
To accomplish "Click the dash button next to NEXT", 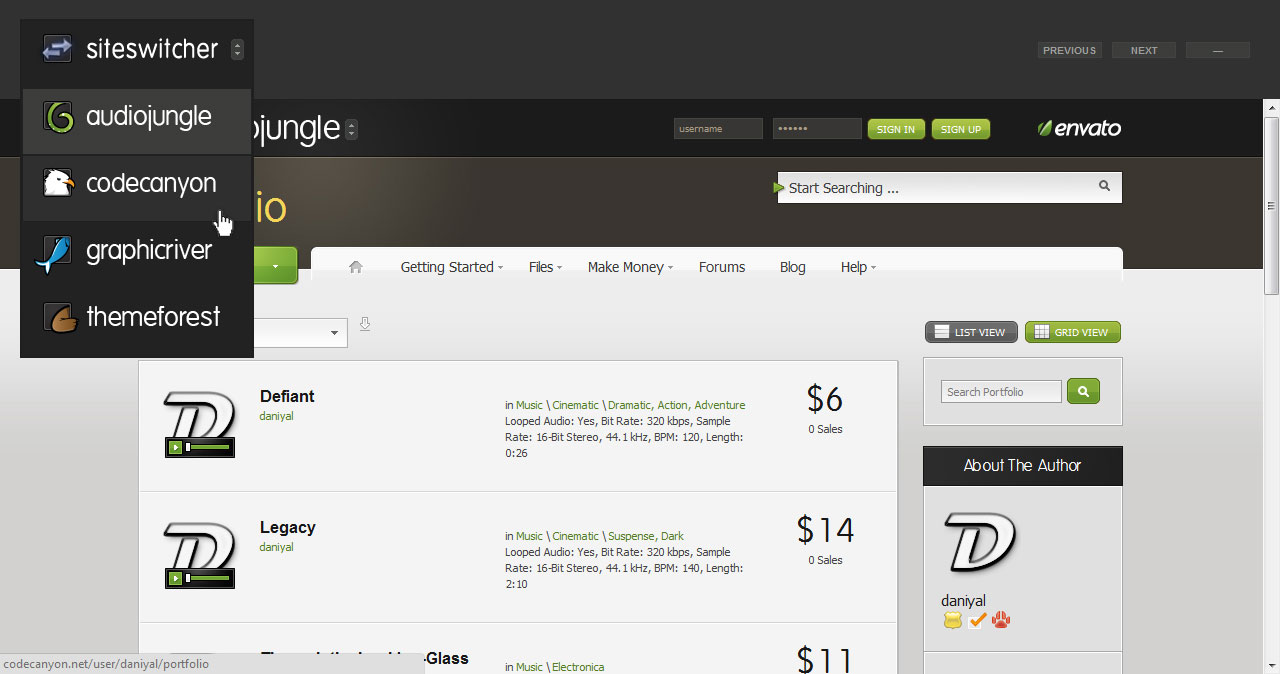I will [1218, 50].
